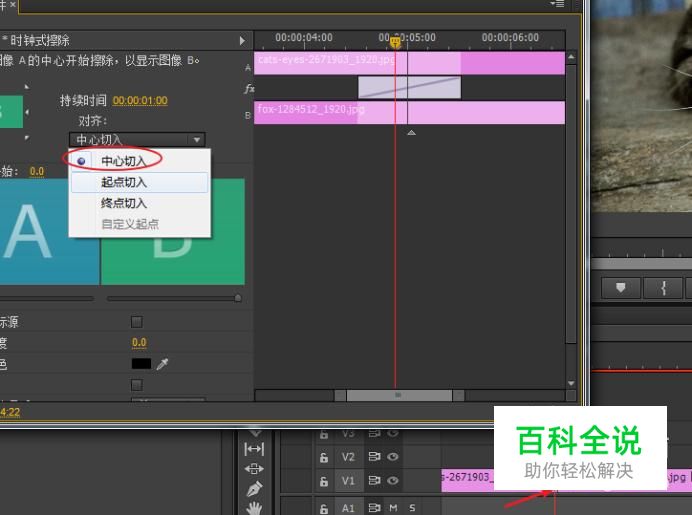Mute track A1 with the M button
The image size is (692, 515).
tap(393, 508)
